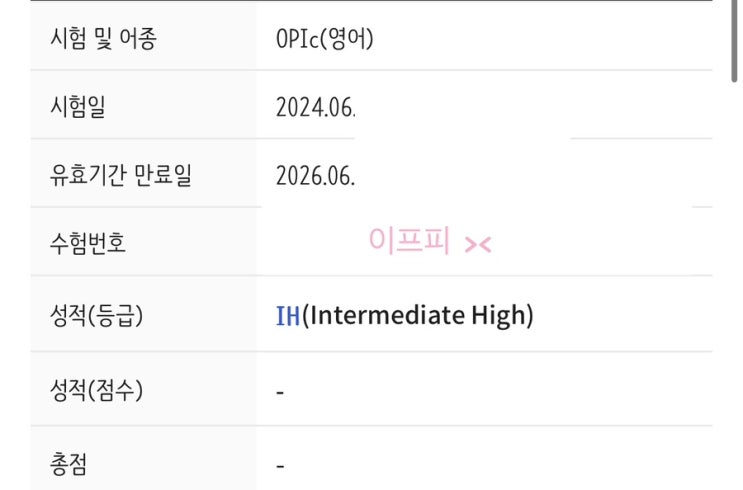Select the 2024.06. test date text
Screen dimensions: 743x490
click(x=315, y=107)
